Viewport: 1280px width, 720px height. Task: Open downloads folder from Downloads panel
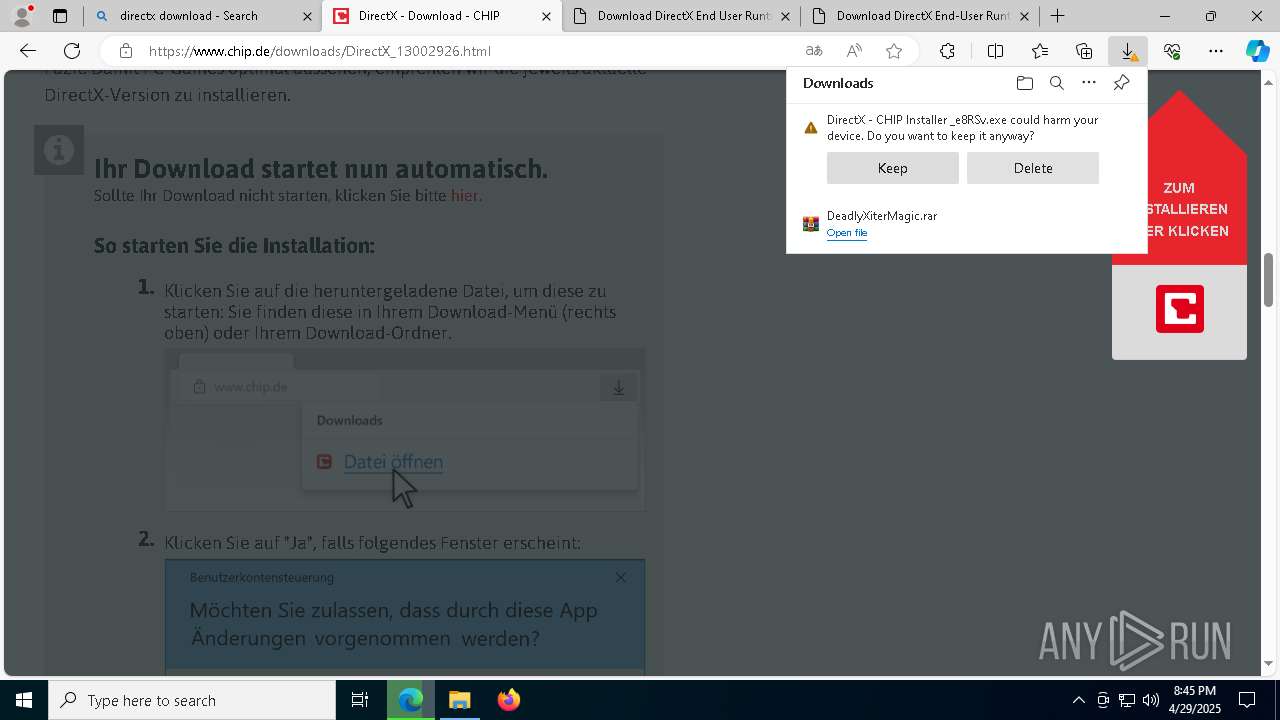pyautogui.click(x=1024, y=83)
